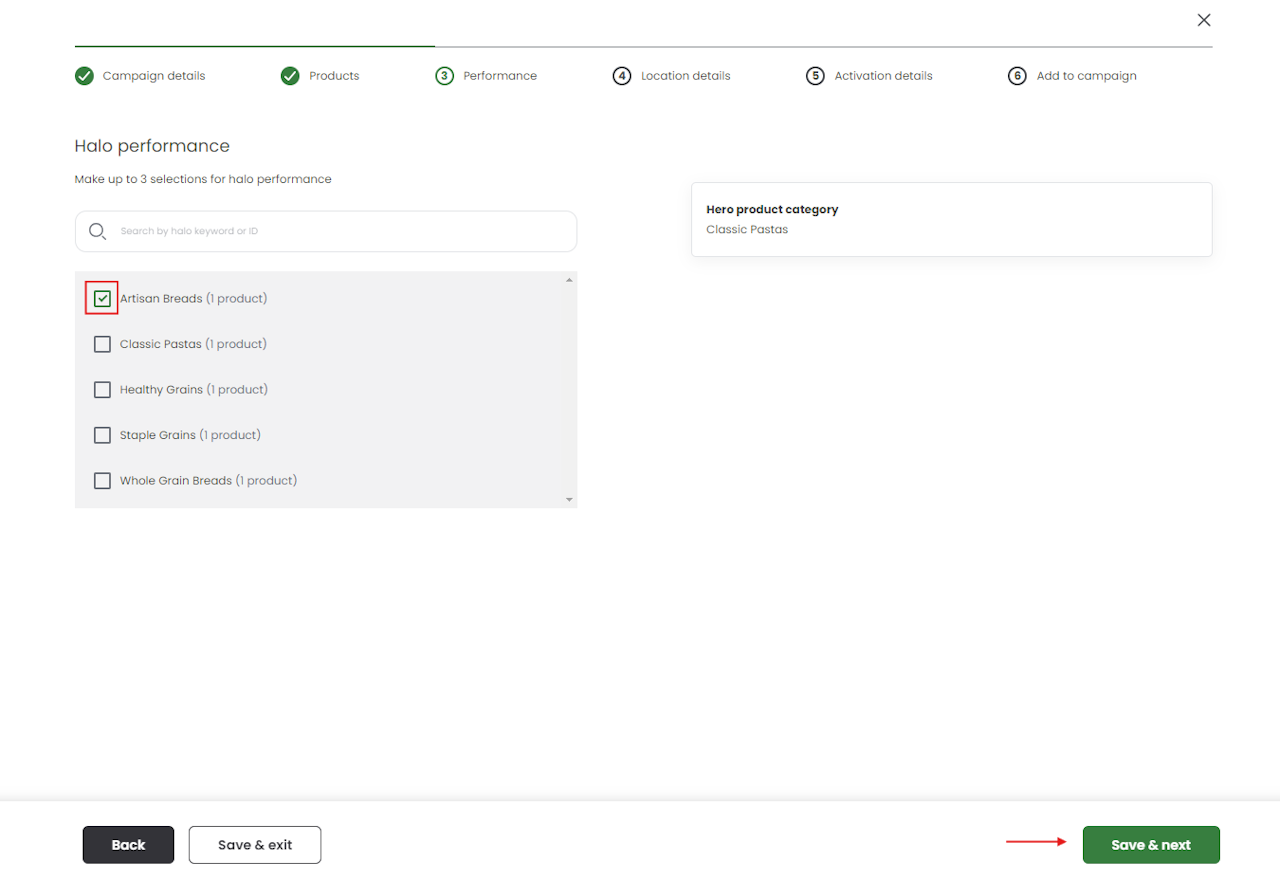Select the Whole Grain Breads checkbox

tap(102, 481)
